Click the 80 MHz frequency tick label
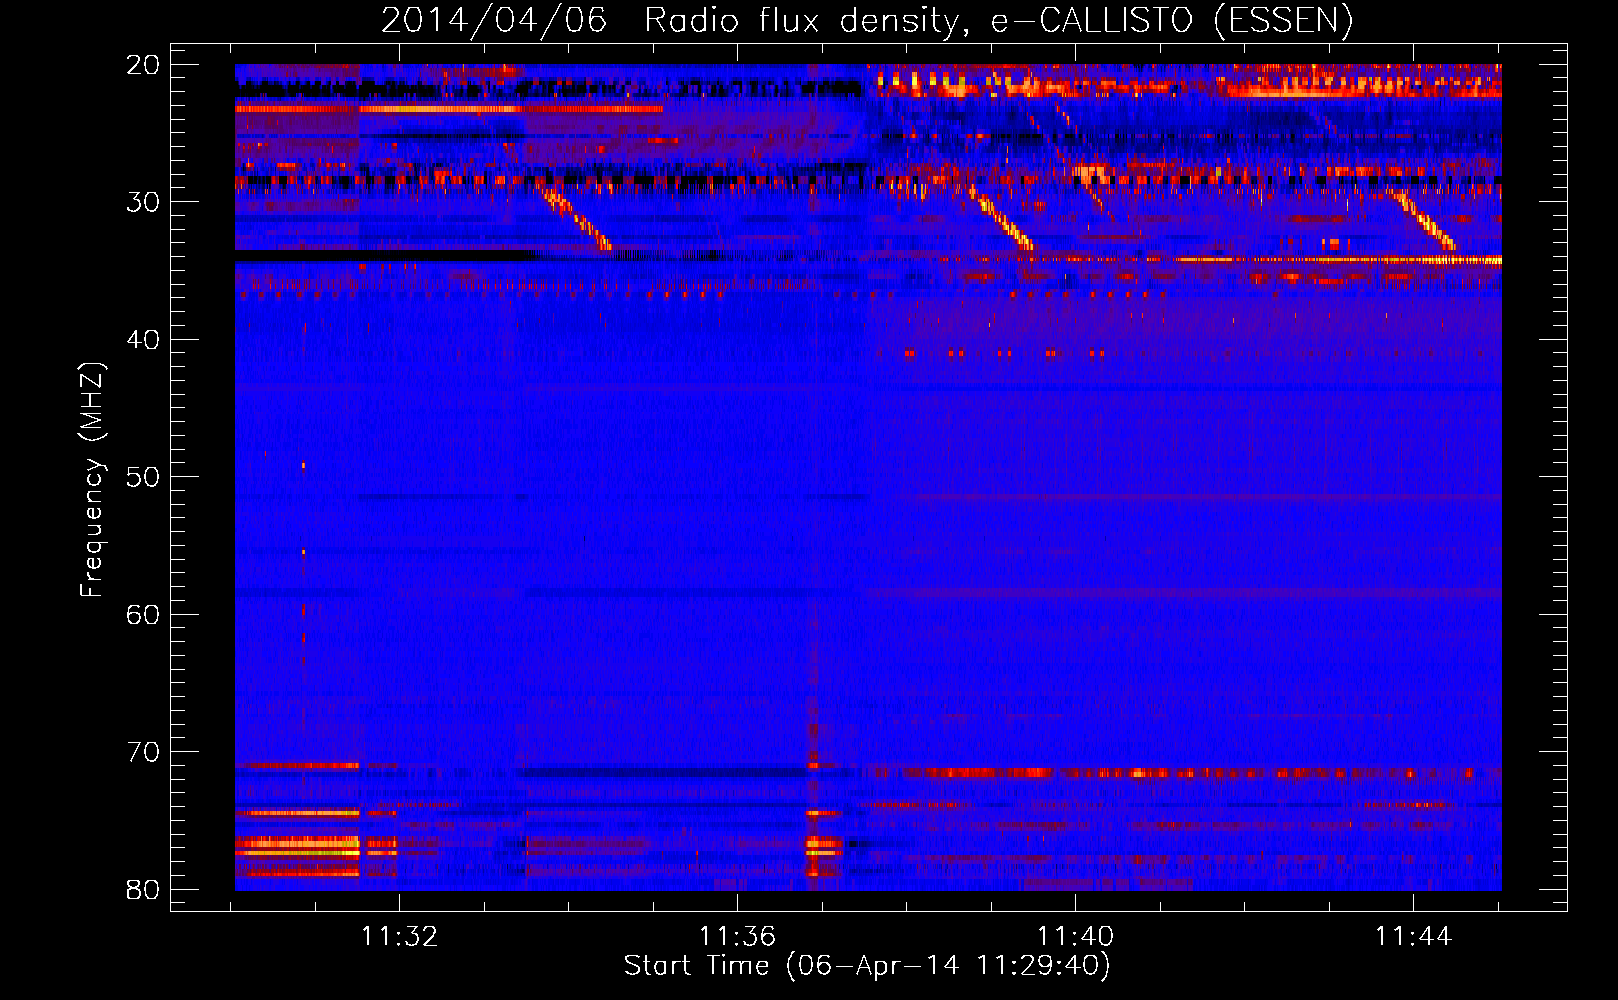Screen dimensions: 1618x1000 (143, 889)
